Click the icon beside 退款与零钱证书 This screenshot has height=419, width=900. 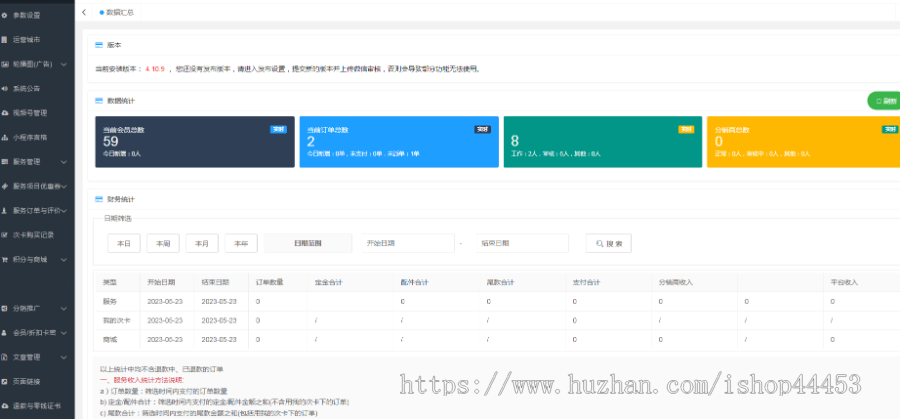pos(5,406)
